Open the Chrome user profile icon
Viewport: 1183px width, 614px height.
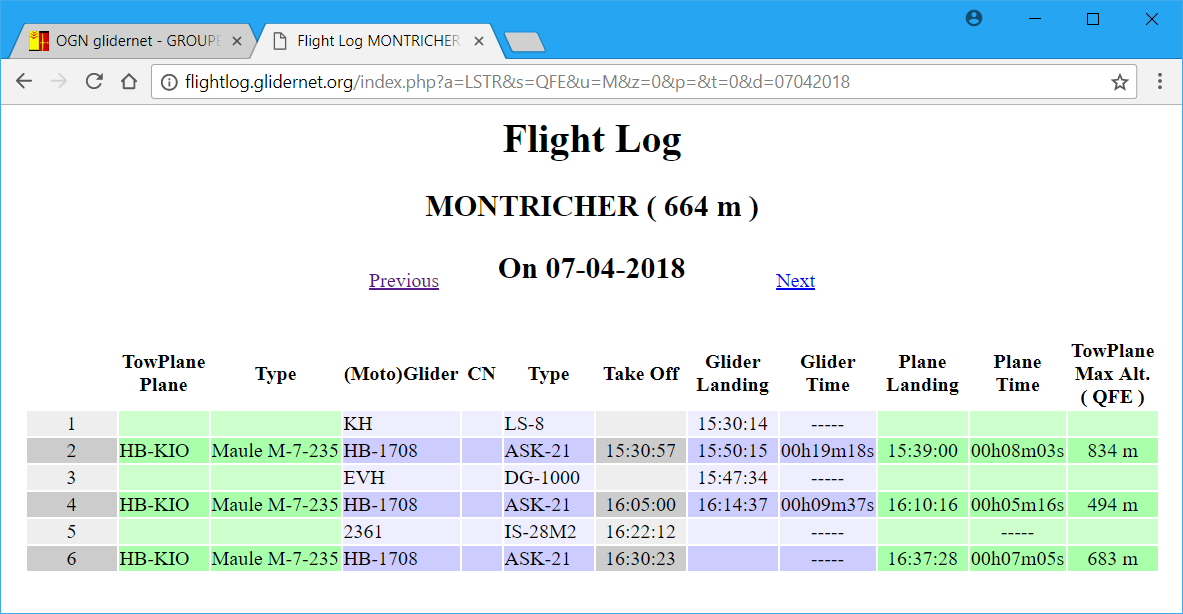[x=974, y=18]
